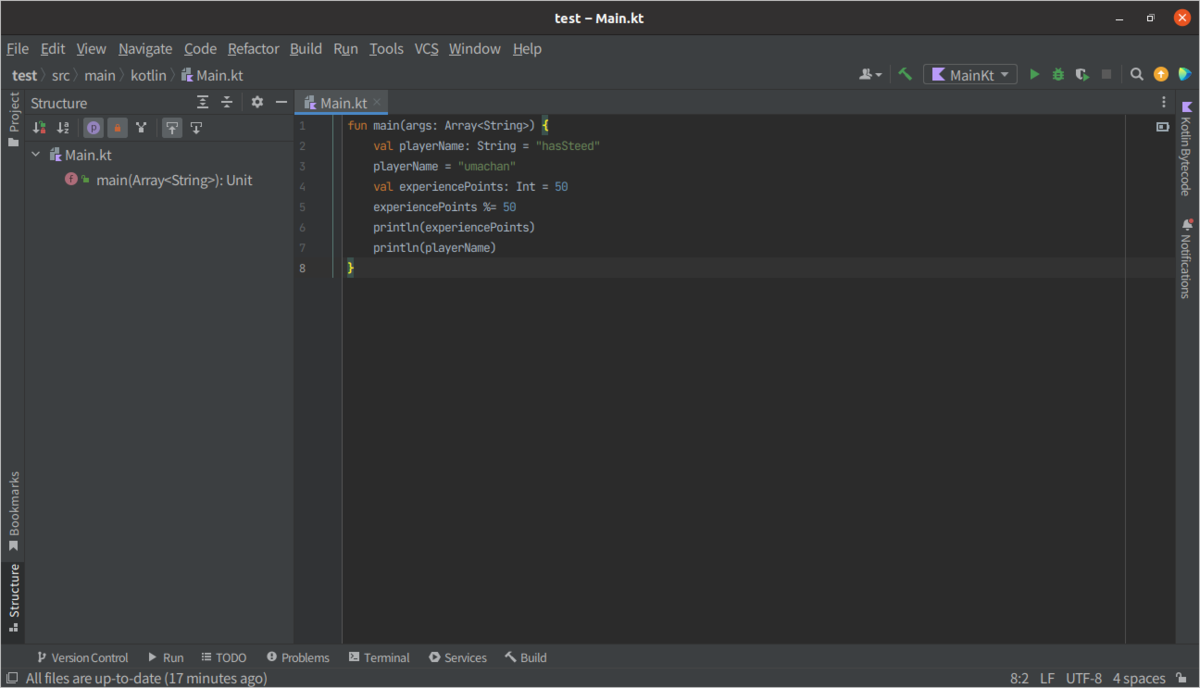
Task: Toggle show properties in Structure
Action: click(x=93, y=128)
